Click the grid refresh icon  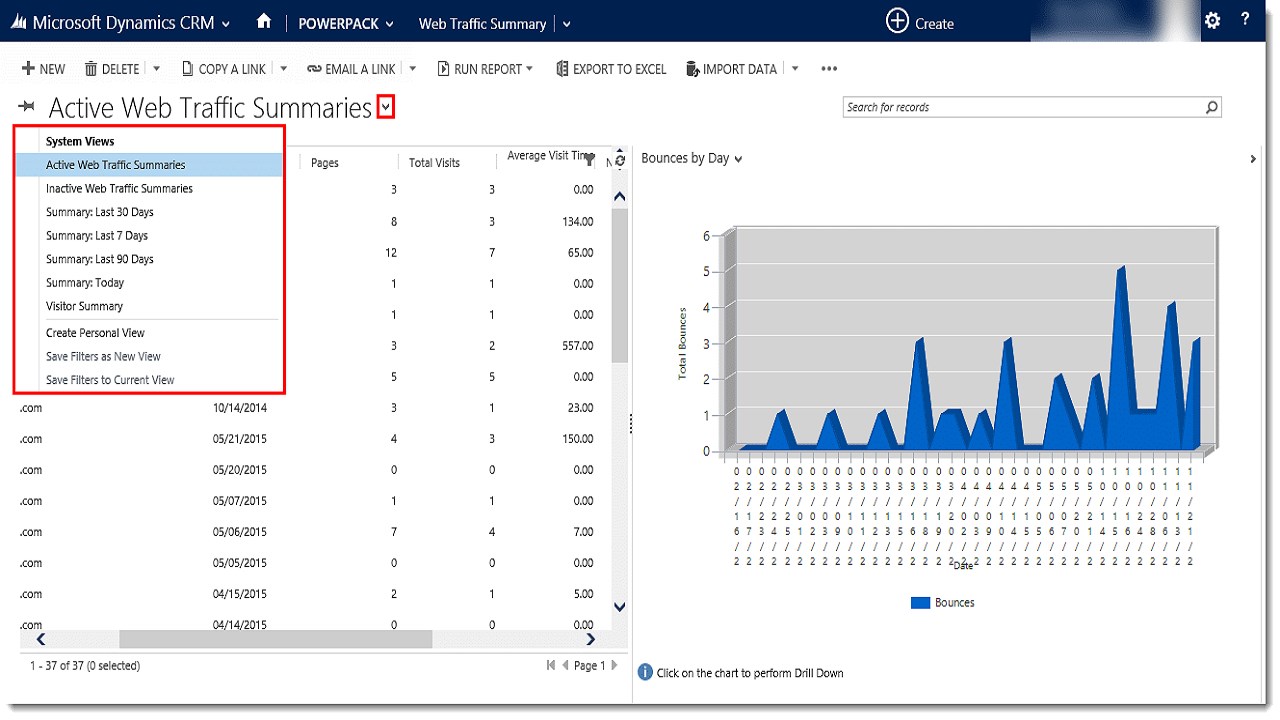620,160
